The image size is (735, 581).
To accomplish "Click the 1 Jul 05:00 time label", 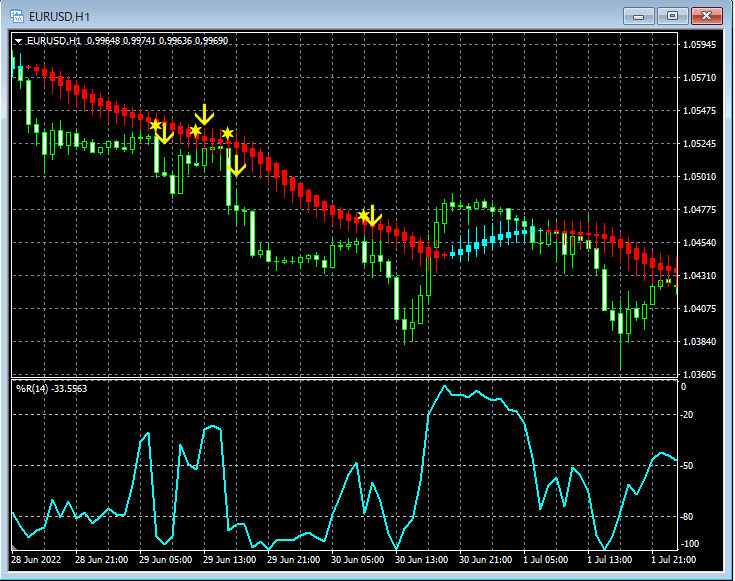I will coord(546,559).
